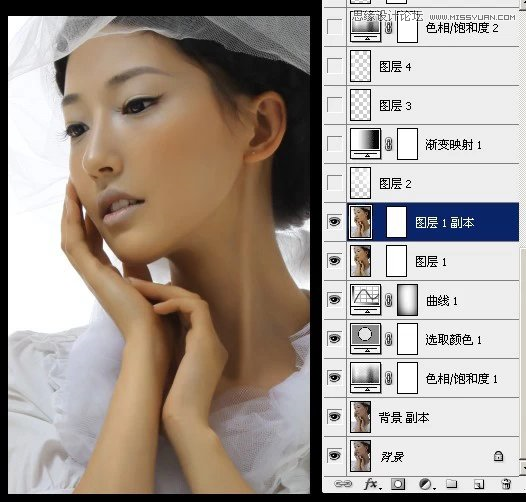Screen dimensions: 526x502
Task: Create a new layer with the footer icon
Action: (479, 484)
